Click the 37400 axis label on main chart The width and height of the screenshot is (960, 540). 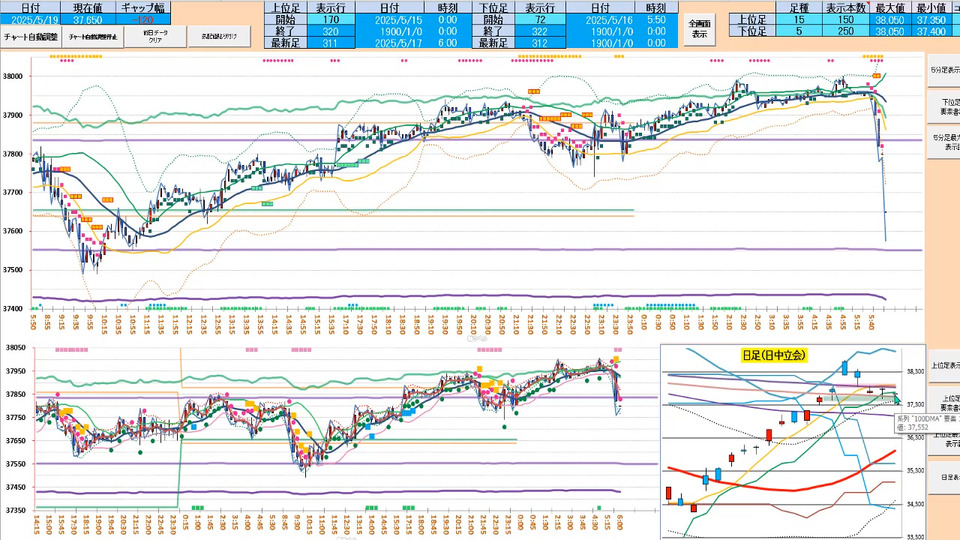[13, 309]
